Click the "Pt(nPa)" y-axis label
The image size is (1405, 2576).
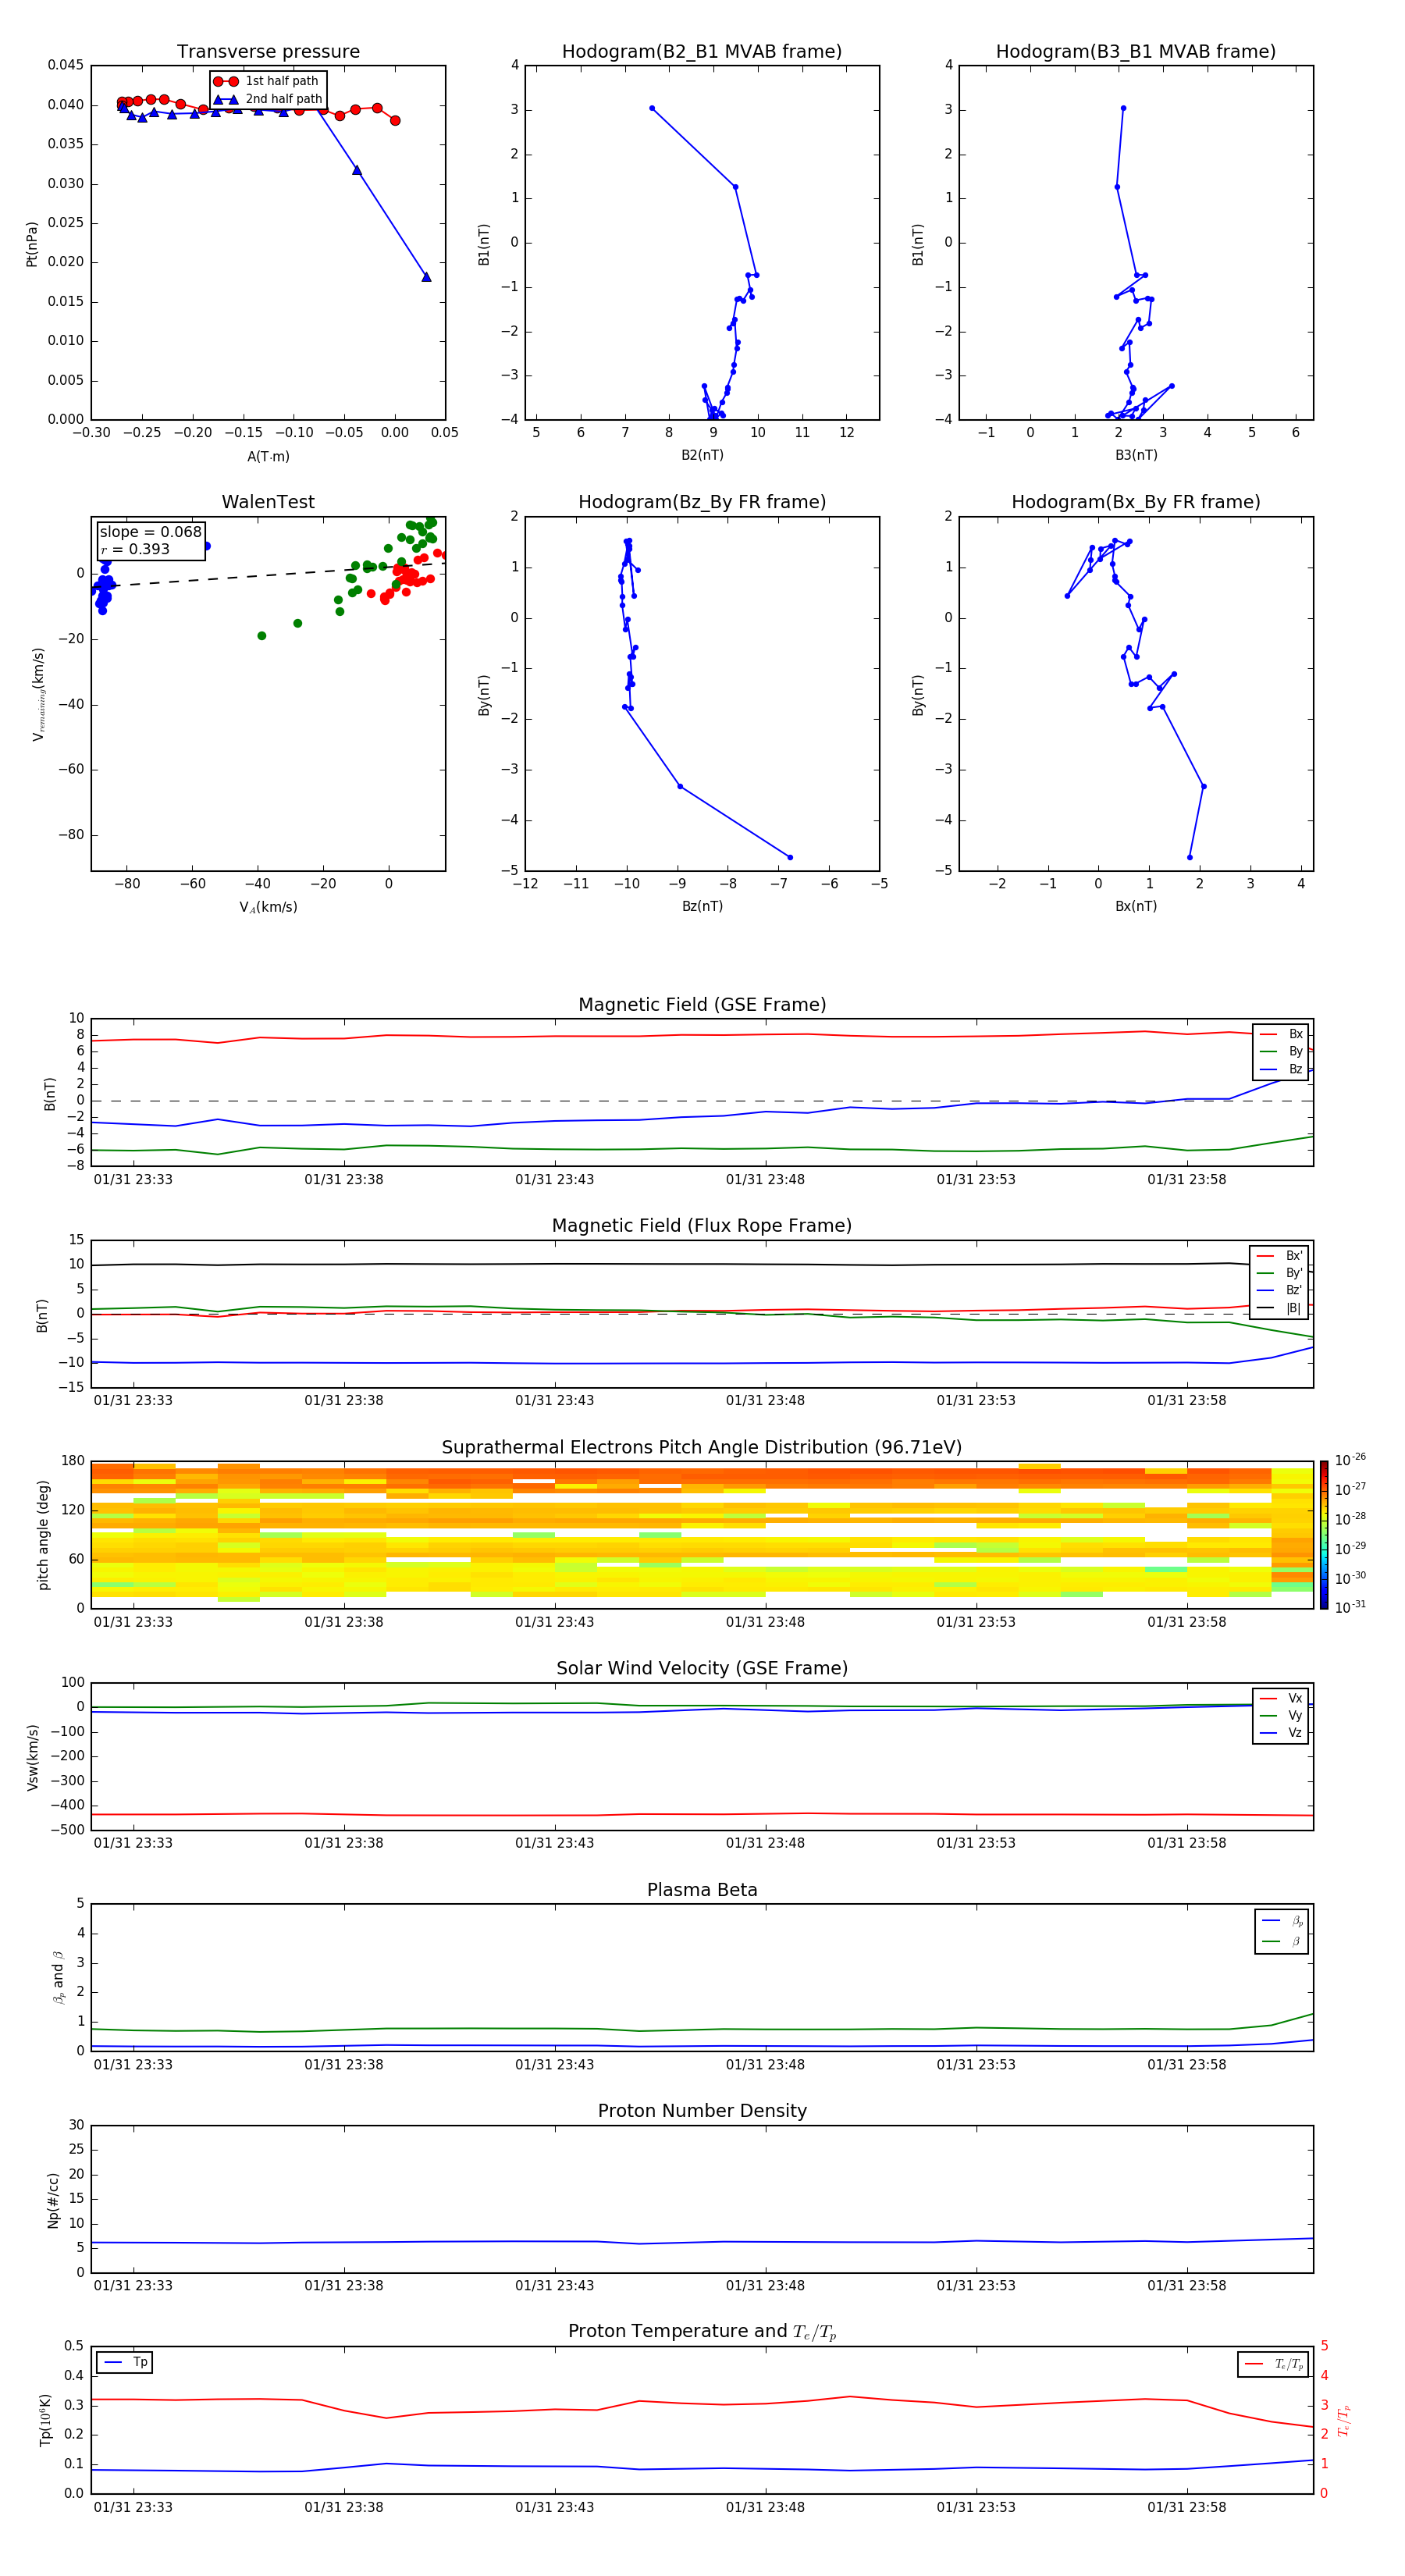tap(31, 244)
